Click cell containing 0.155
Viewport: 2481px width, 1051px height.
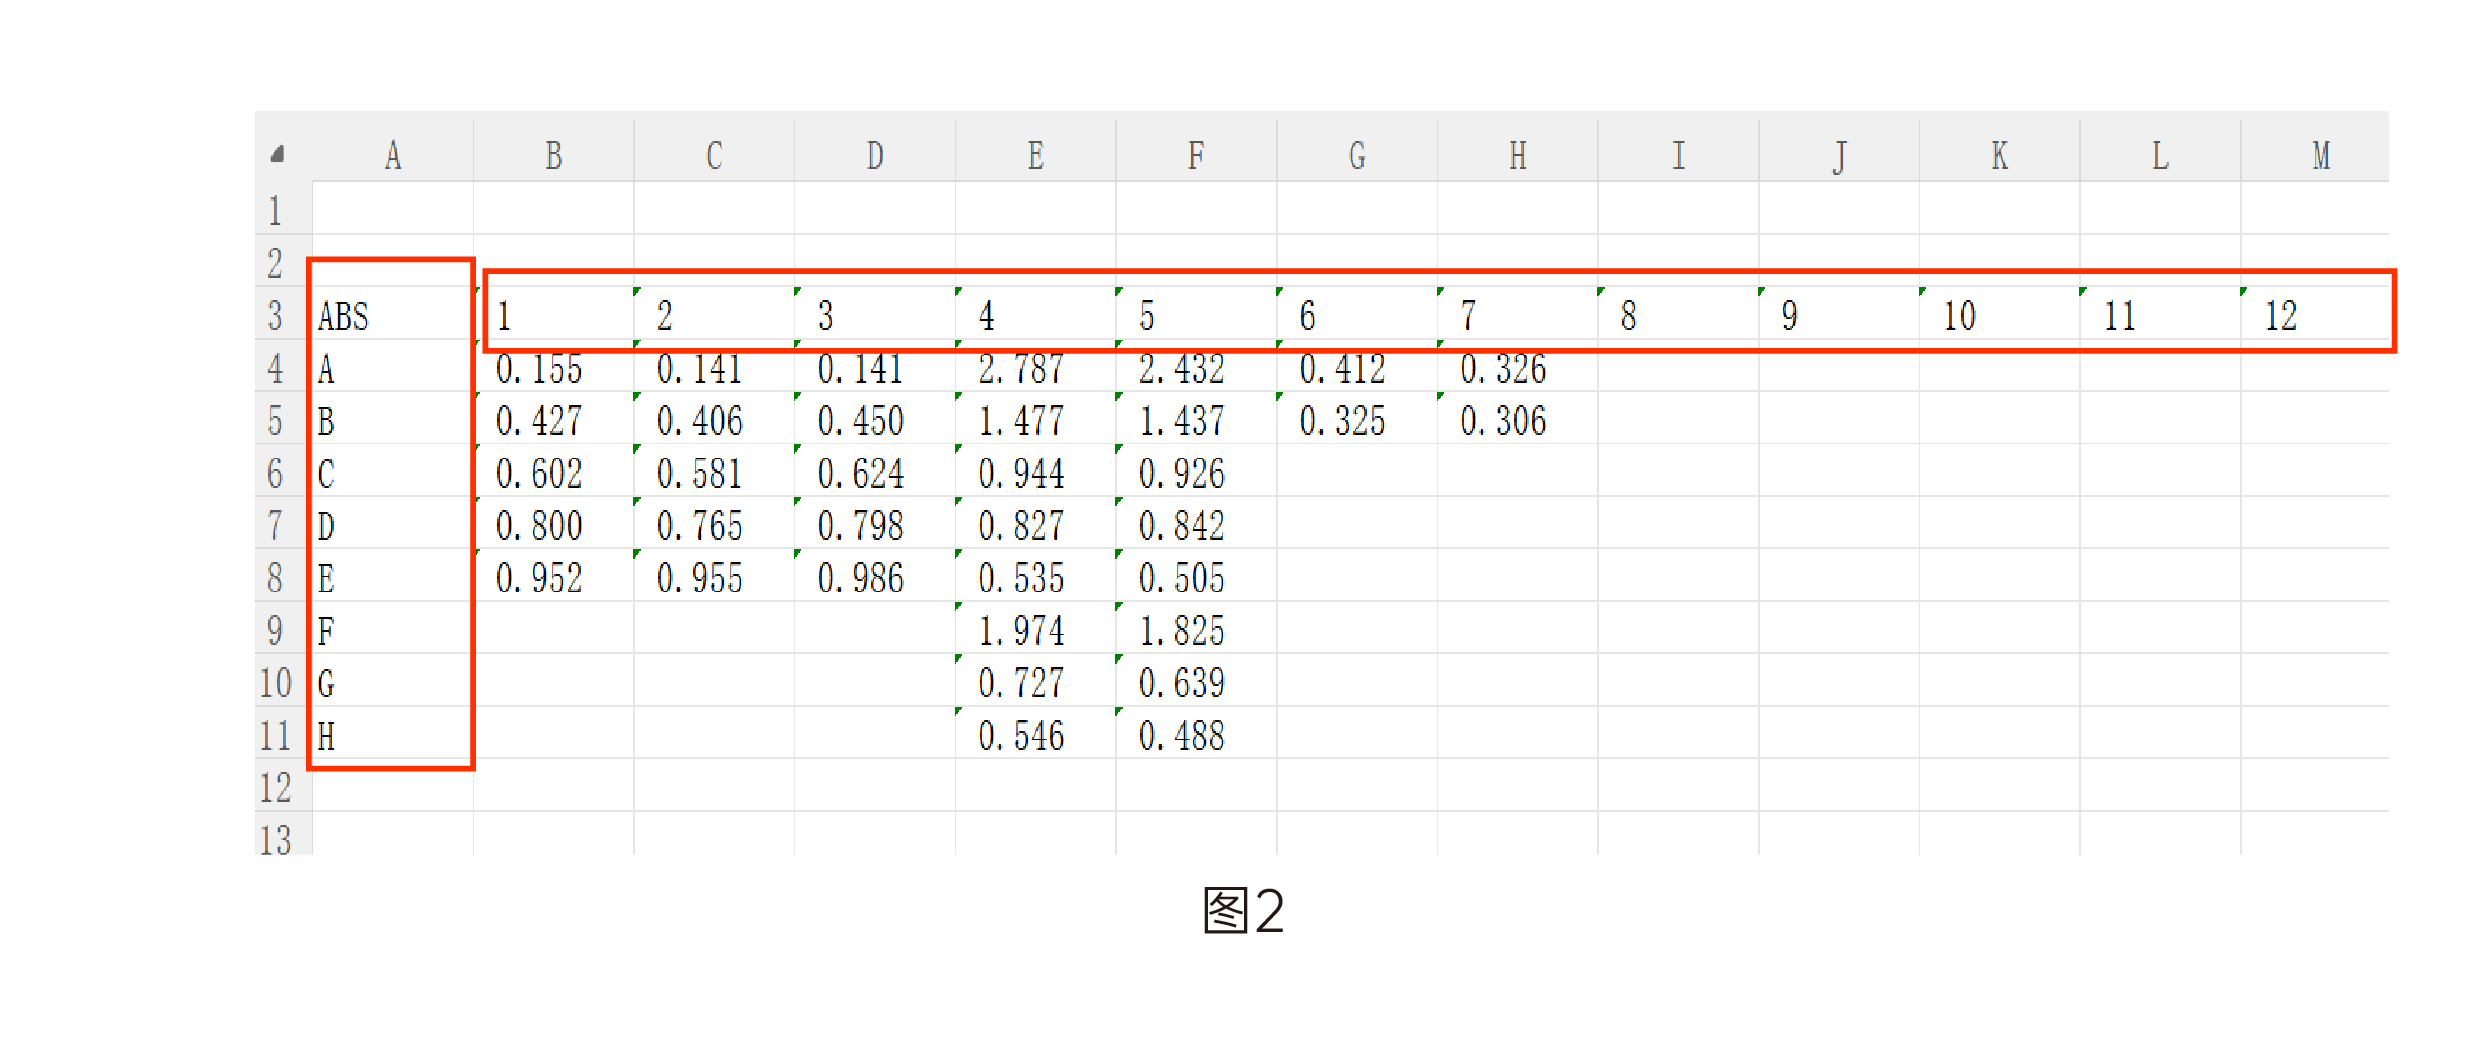(x=554, y=366)
